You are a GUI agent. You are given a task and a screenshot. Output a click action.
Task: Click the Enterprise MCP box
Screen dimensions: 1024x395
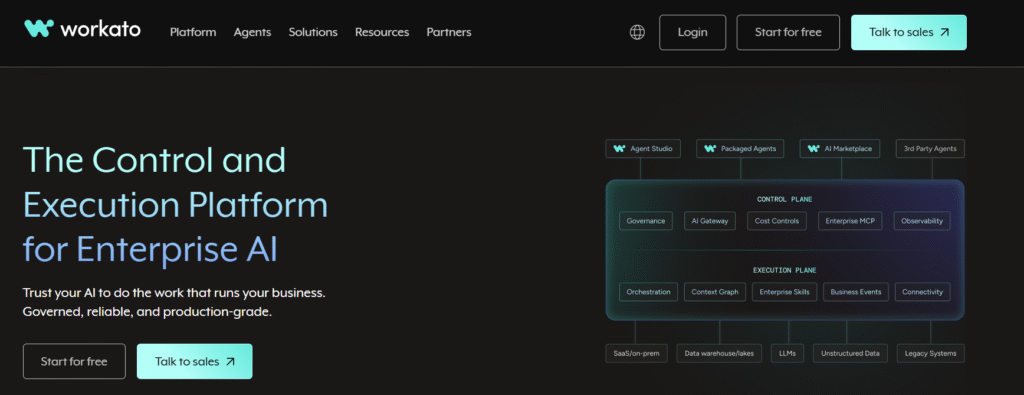[850, 221]
